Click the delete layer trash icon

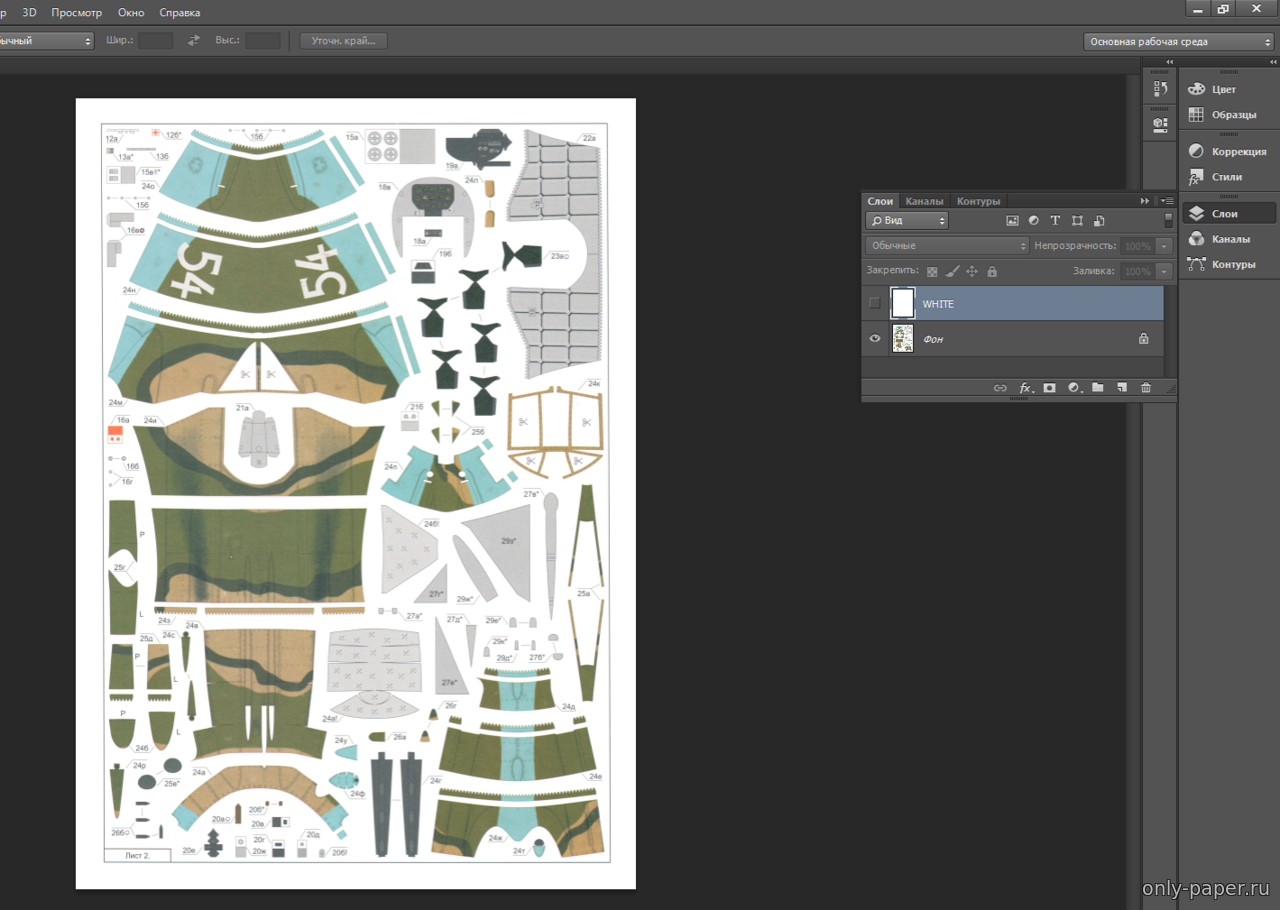[1146, 388]
